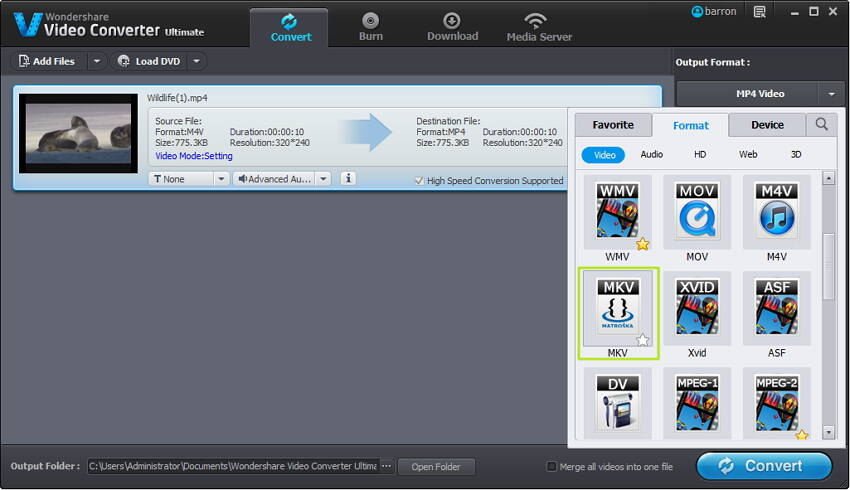Switch to the Device tab

coord(767,125)
